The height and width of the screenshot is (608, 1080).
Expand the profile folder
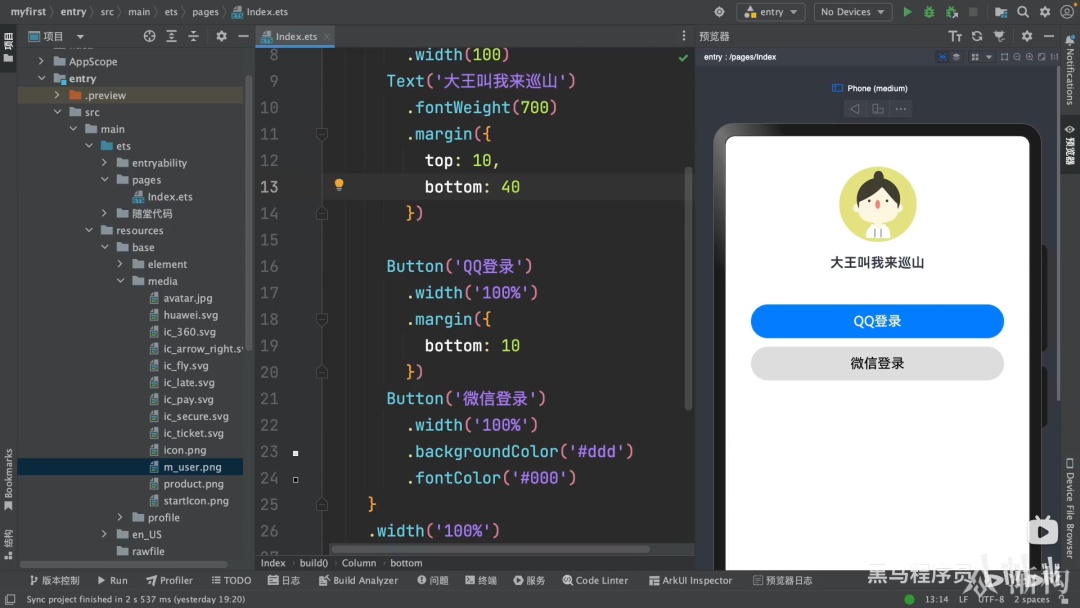click(121, 517)
